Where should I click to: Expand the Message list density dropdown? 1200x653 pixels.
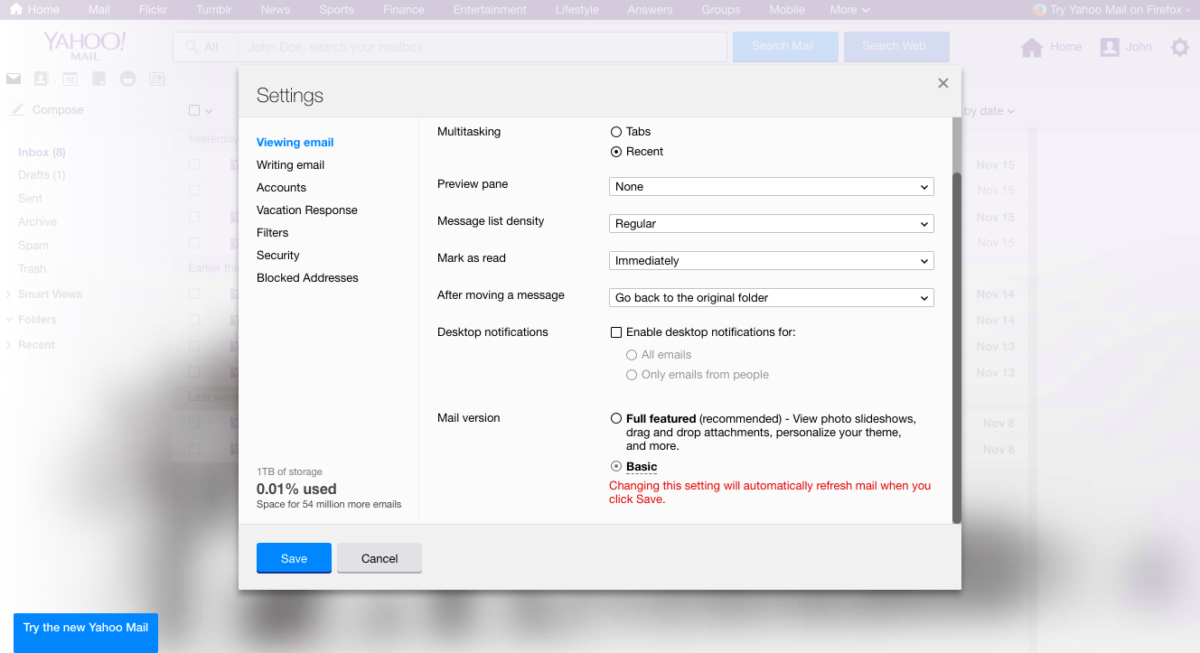(x=771, y=224)
